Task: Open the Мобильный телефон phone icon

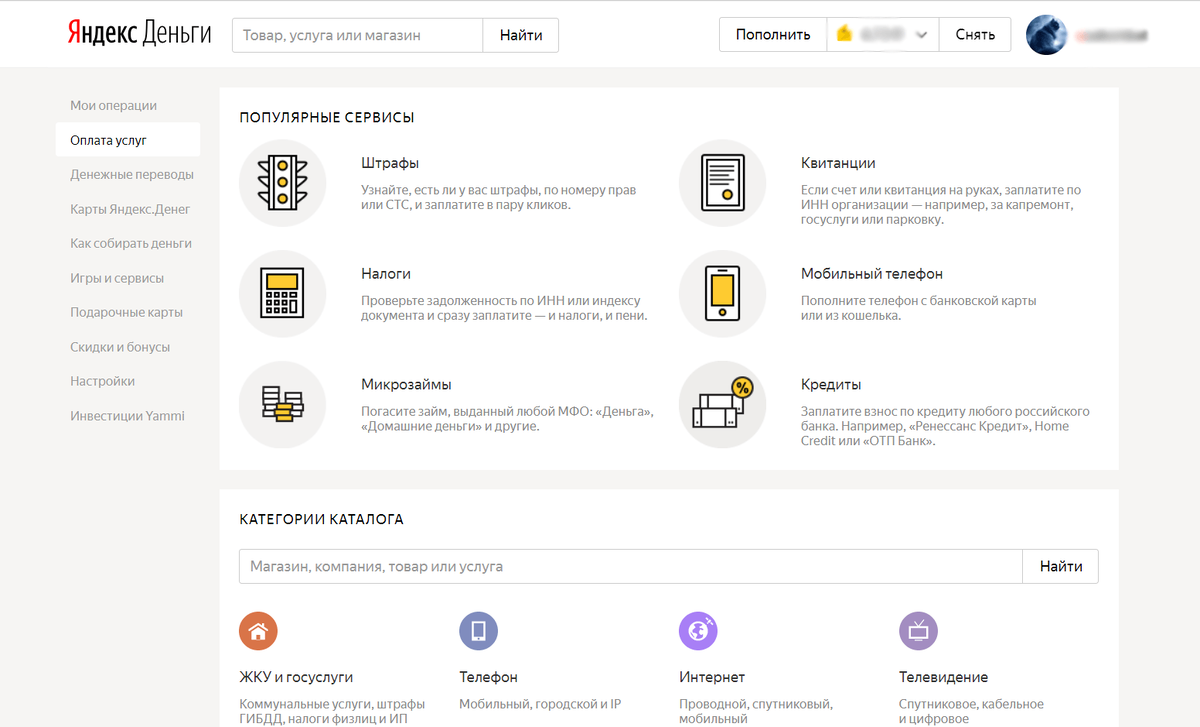Action: [723, 294]
